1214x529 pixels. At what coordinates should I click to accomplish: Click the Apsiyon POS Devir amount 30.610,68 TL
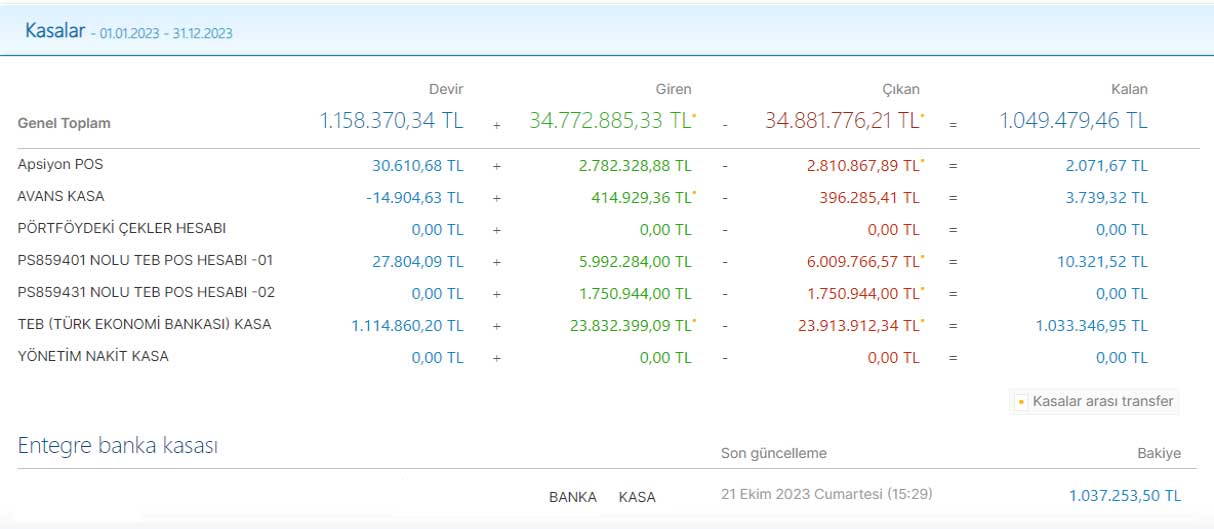tap(417, 166)
